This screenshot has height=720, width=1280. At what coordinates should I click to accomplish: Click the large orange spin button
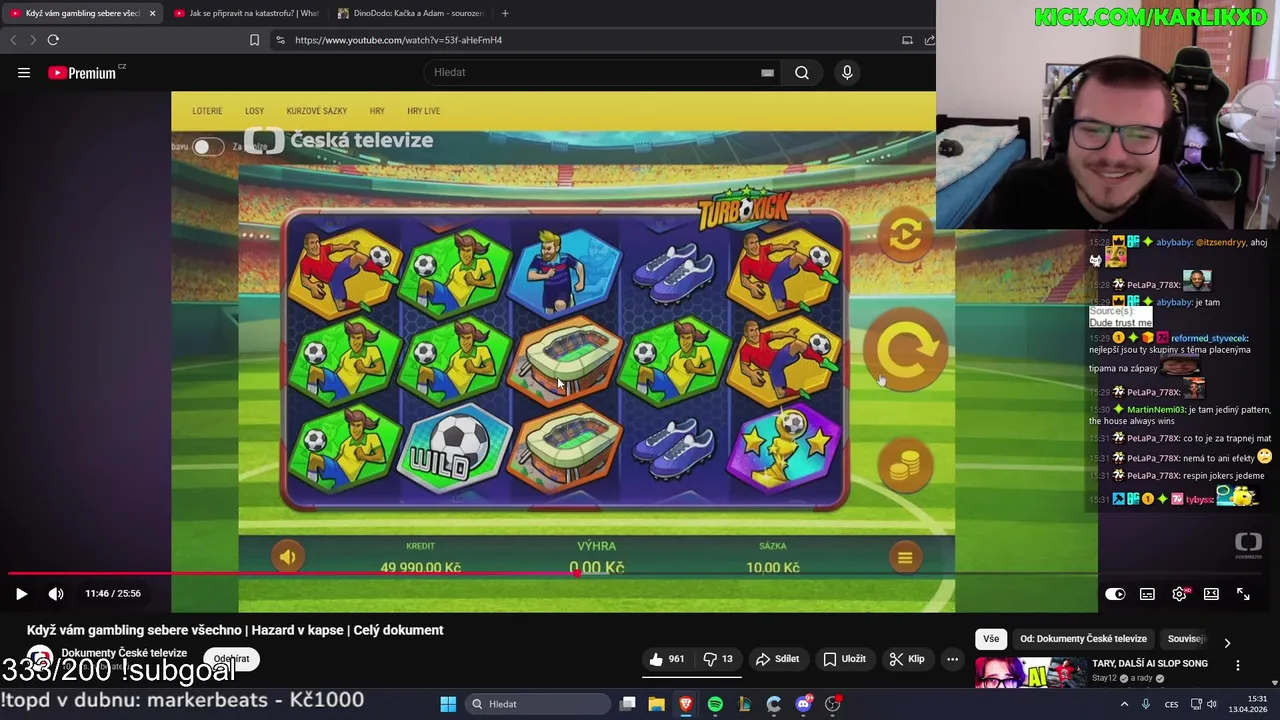click(x=905, y=350)
